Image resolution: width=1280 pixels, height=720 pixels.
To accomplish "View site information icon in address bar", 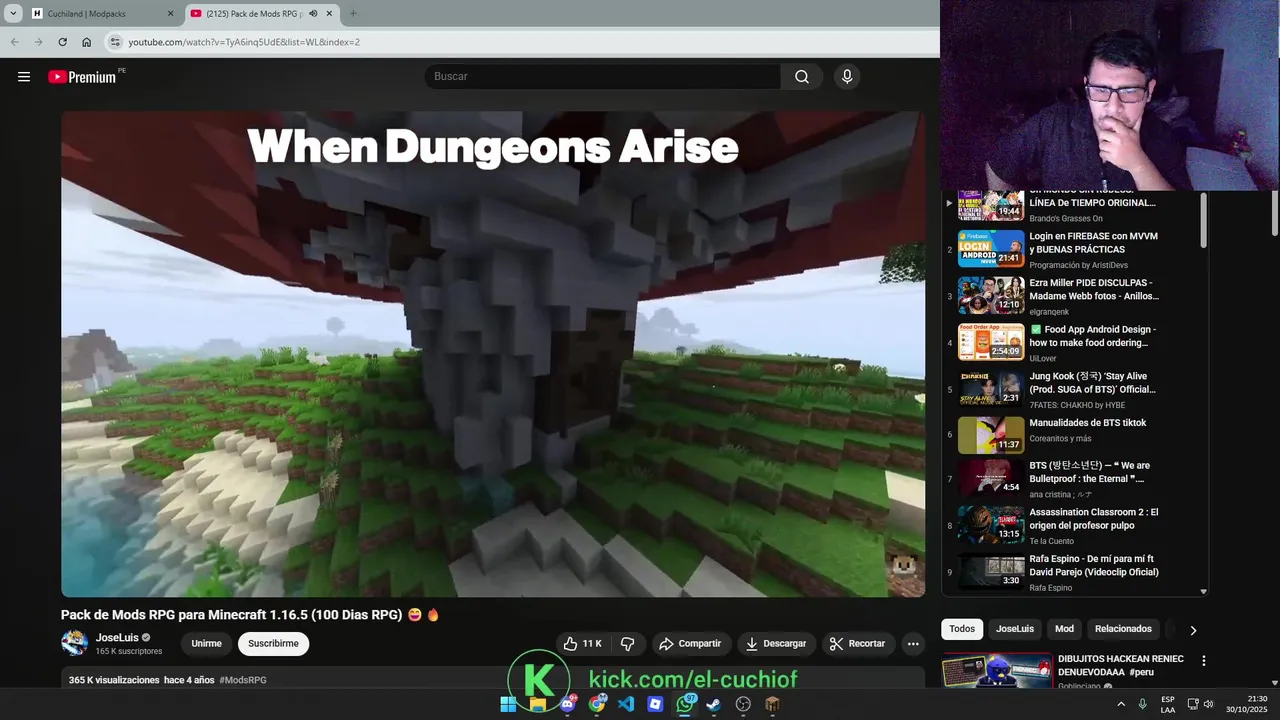I will coord(115,42).
